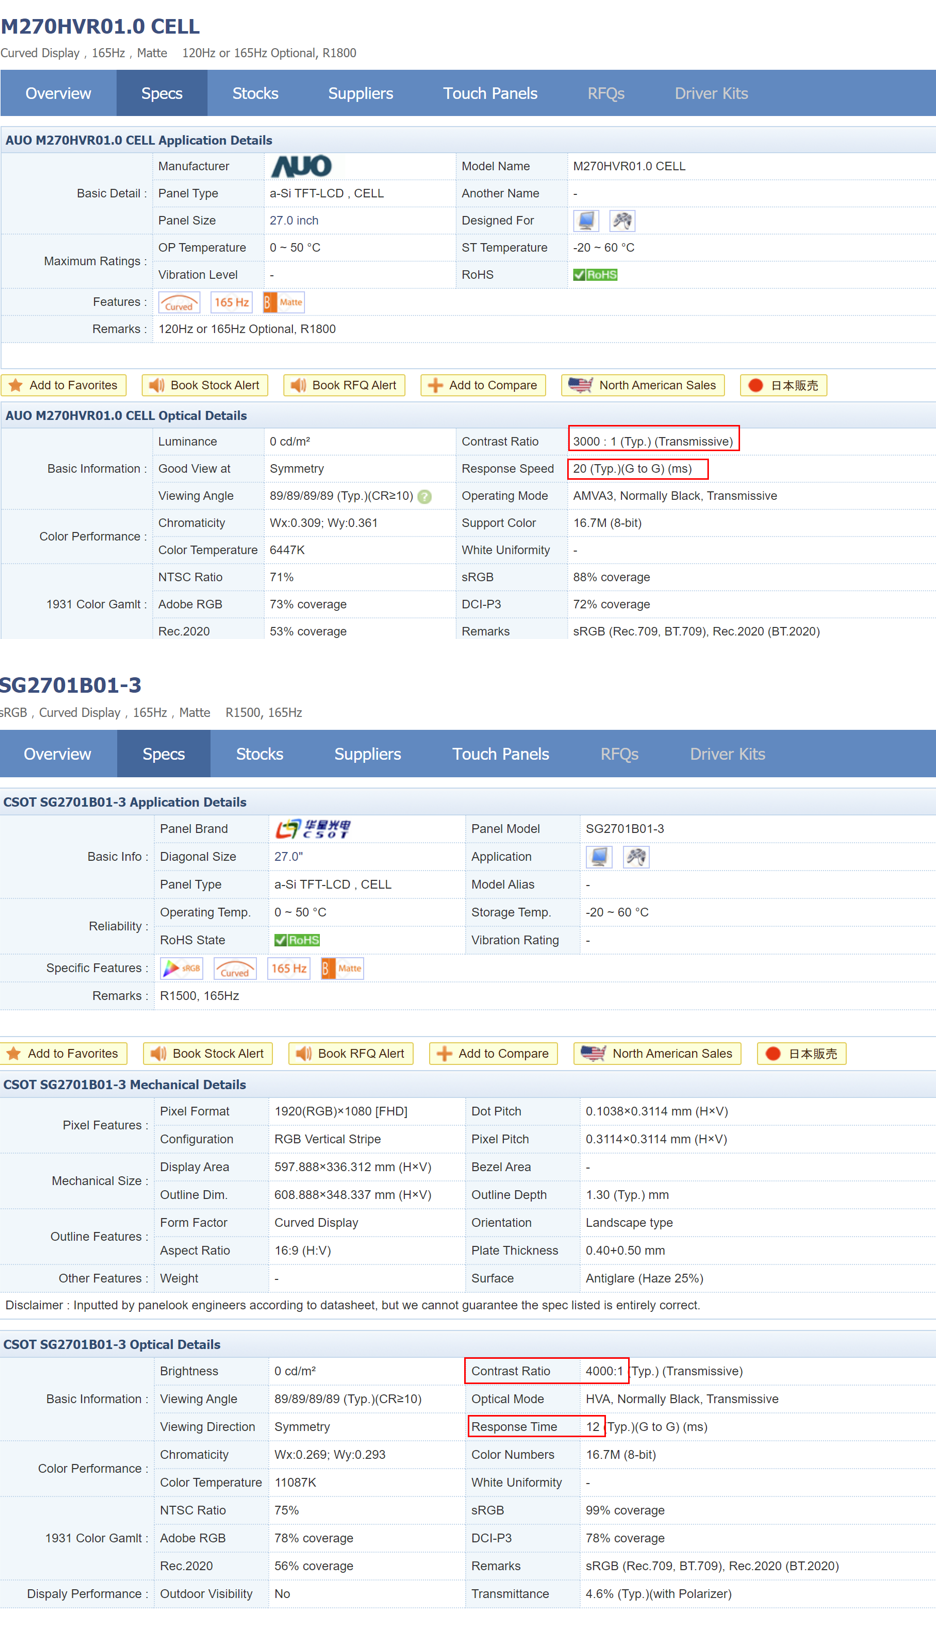This screenshot has width=936, height=1630.
Task: Open Suppliers tab of SG2701B01-3
Action: pos(367,754)
